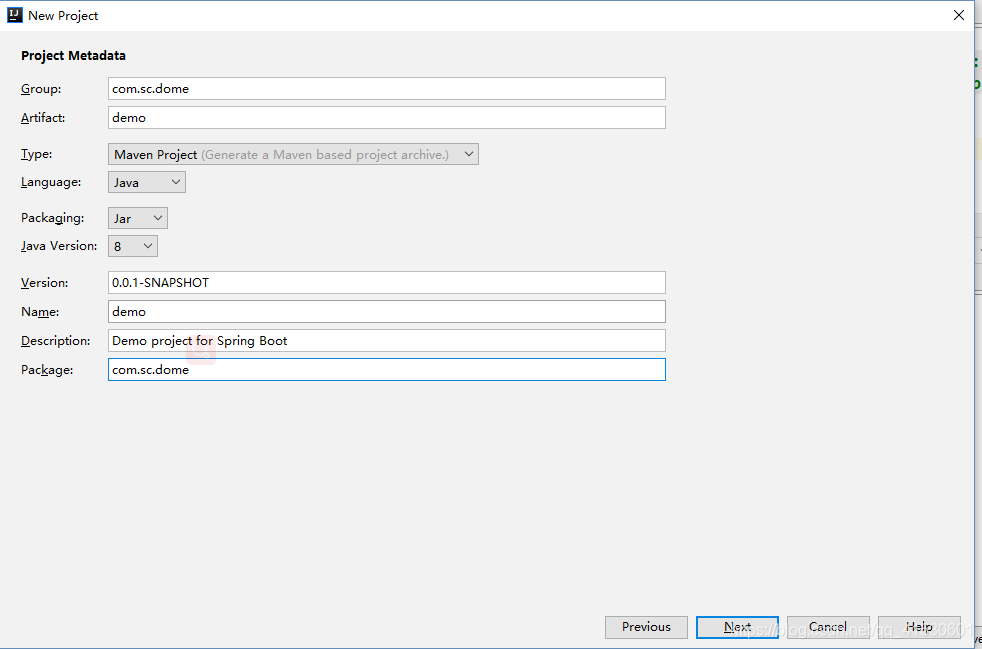The height and width of the screenshot is (649, 982).
Task: Click the Java Version: label
Action: (59, 246)
